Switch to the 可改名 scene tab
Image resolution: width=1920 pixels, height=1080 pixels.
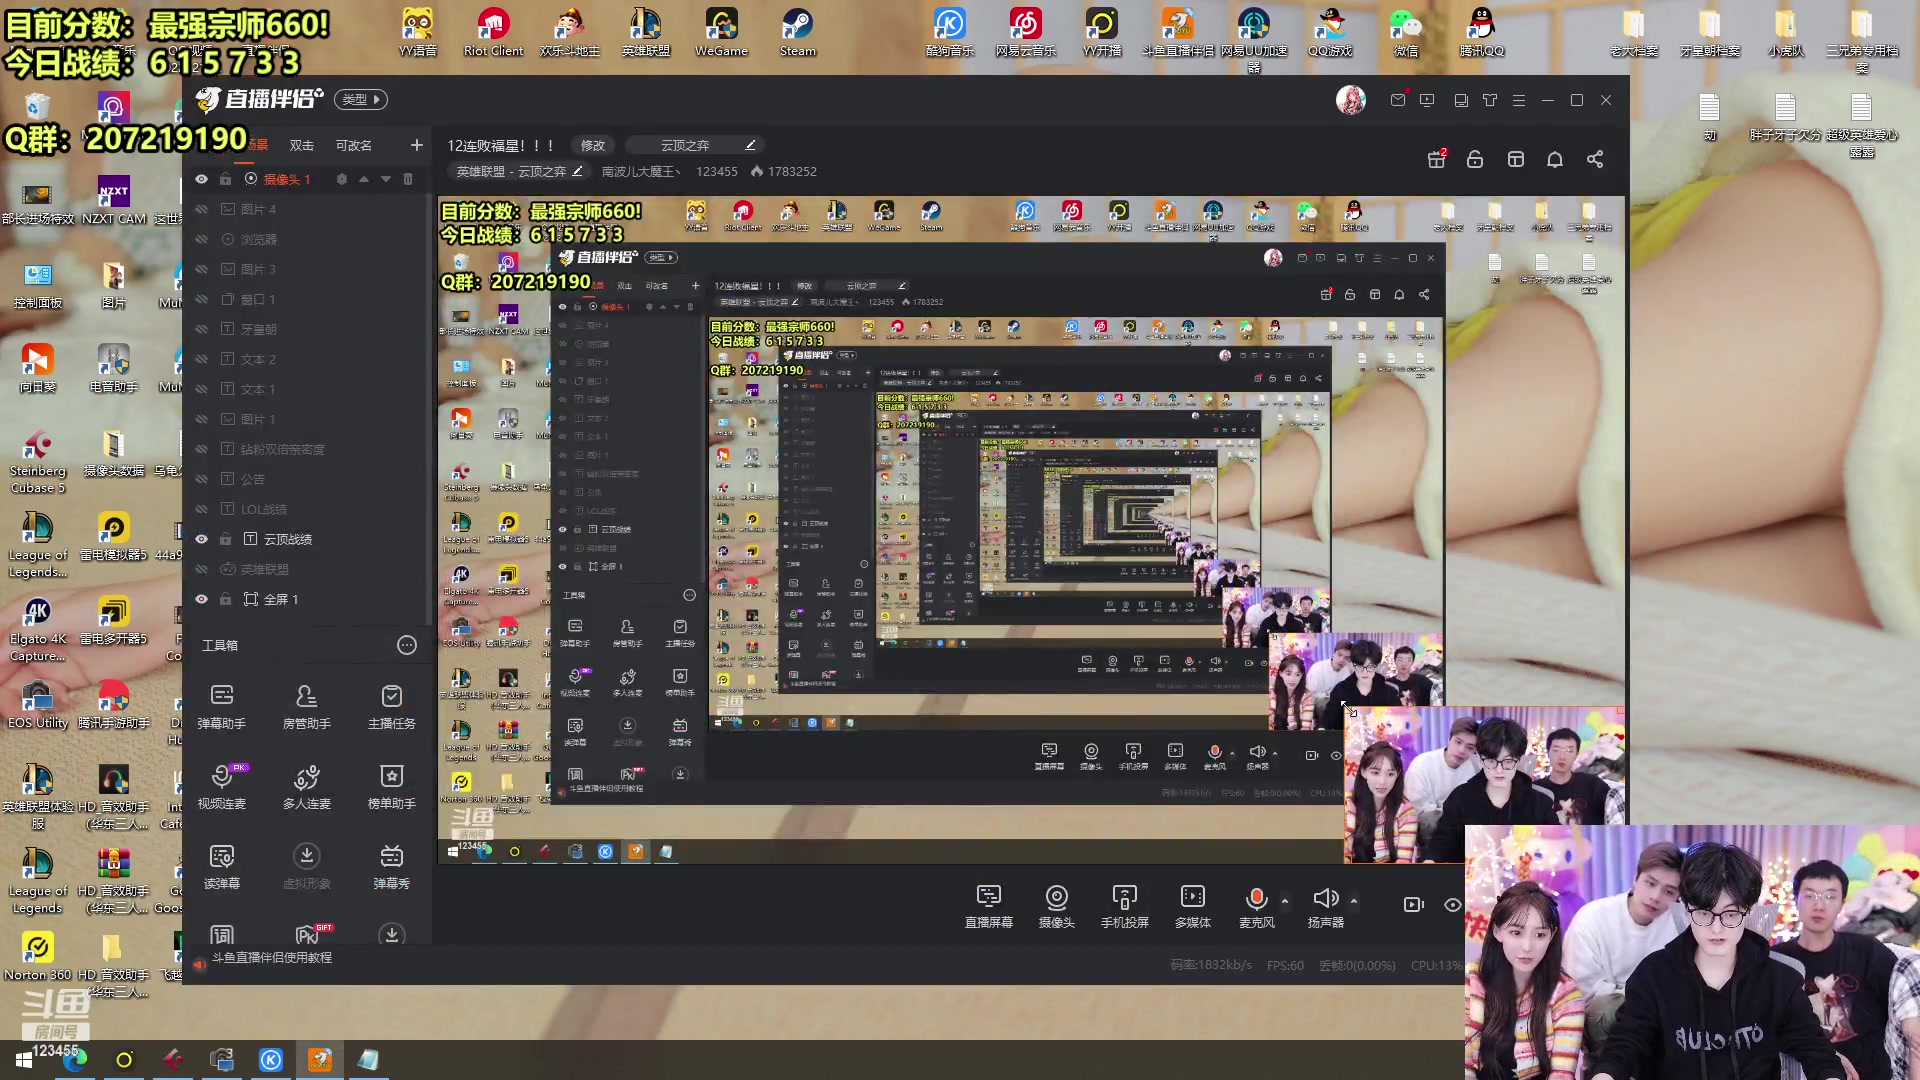[x=354, y=145]
